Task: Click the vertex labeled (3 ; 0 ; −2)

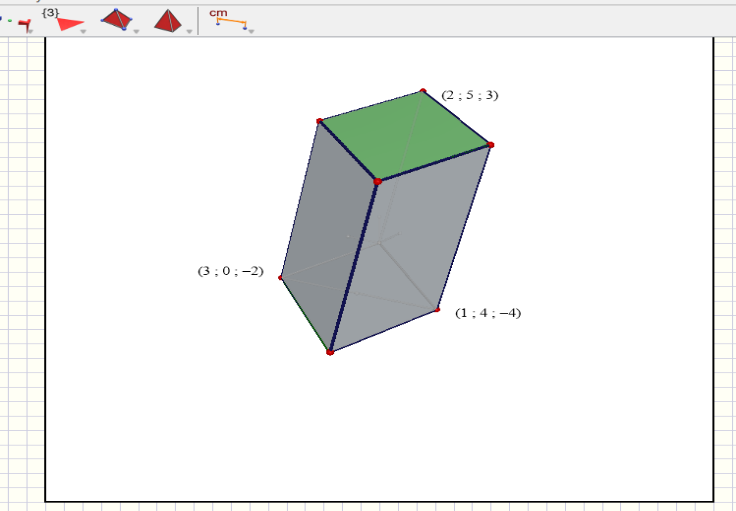Action: click(281, 278)
